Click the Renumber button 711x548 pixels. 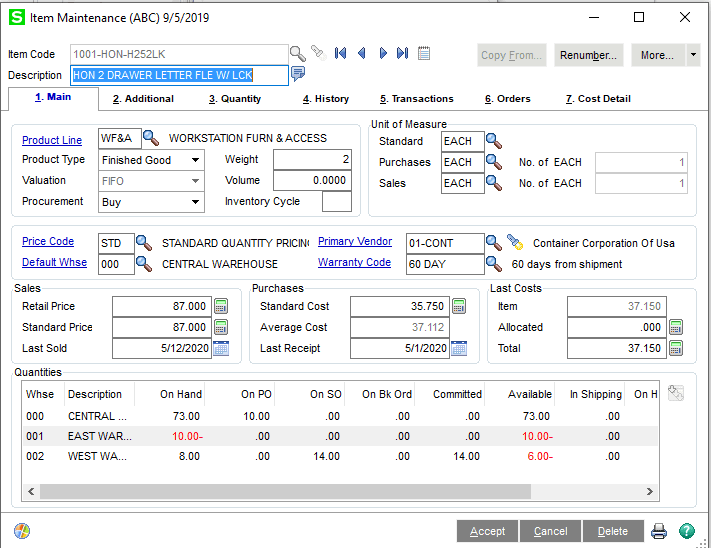589,55
